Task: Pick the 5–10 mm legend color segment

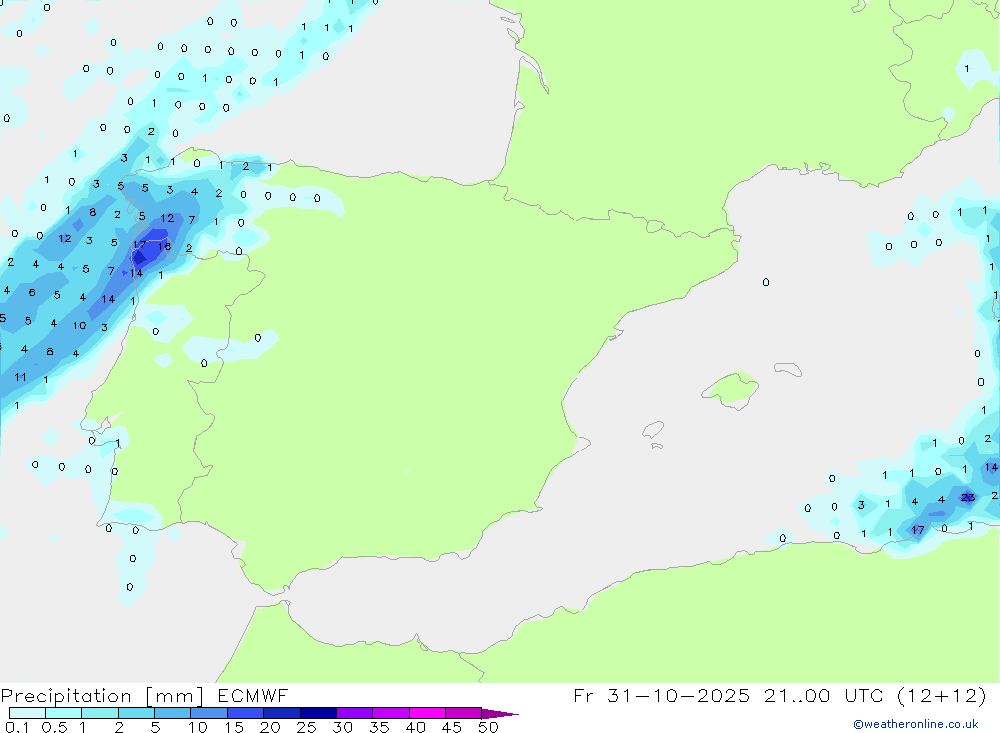Action: [173, 713]
